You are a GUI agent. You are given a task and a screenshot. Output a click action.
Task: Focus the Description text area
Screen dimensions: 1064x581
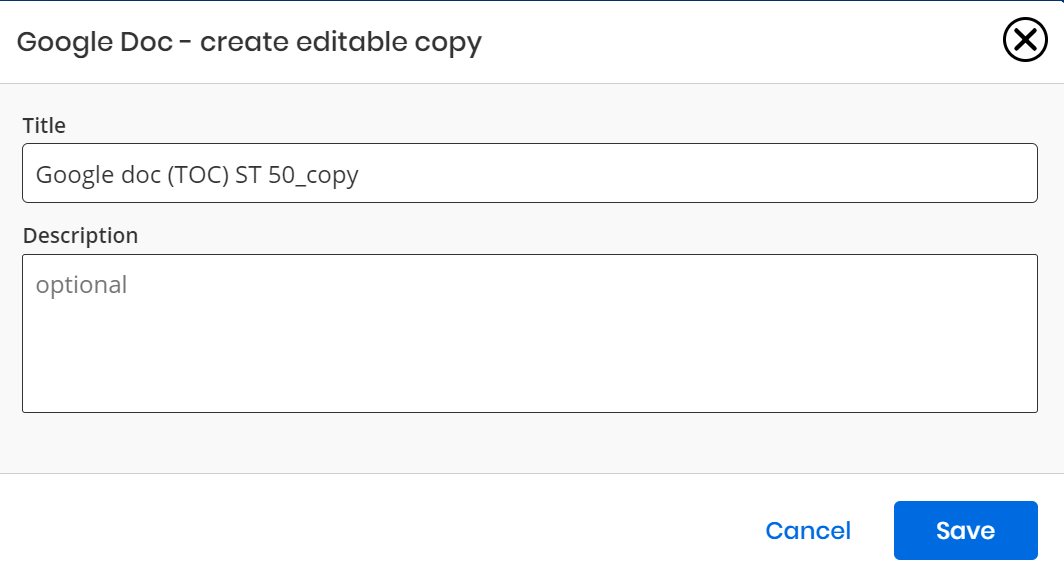point(529,333)
